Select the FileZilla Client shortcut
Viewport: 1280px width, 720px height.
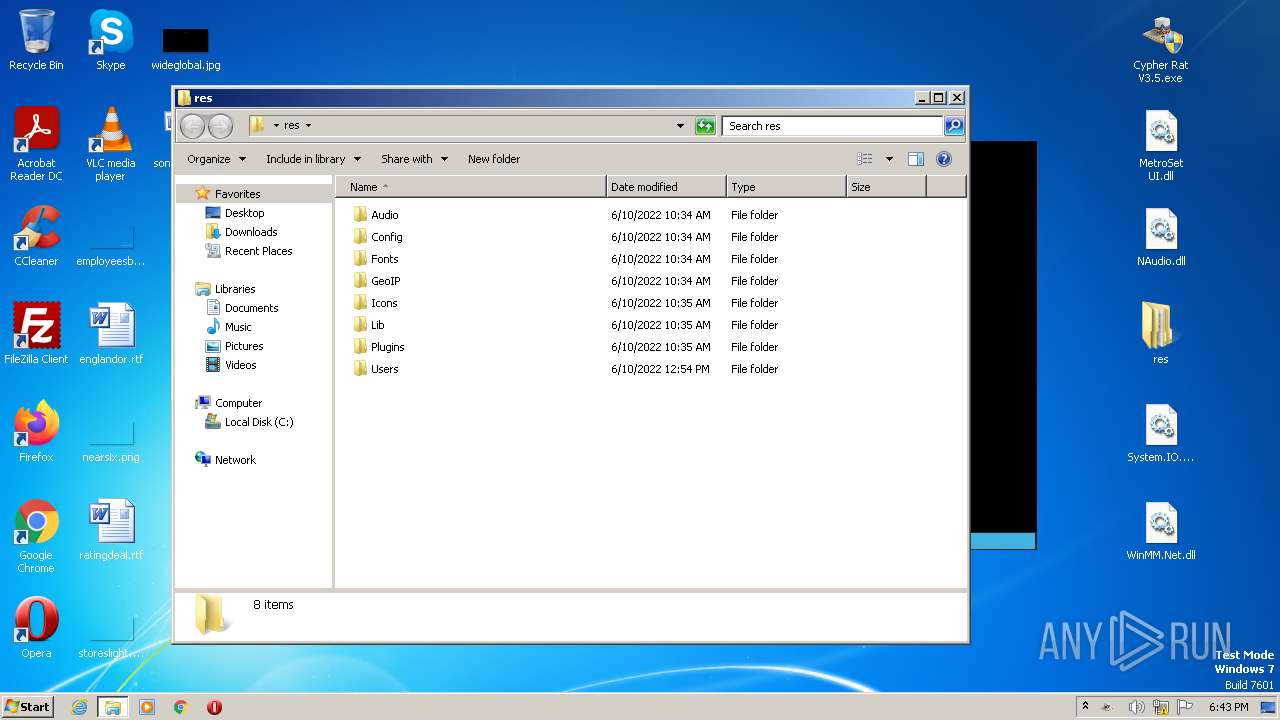(x=36, y=334)
